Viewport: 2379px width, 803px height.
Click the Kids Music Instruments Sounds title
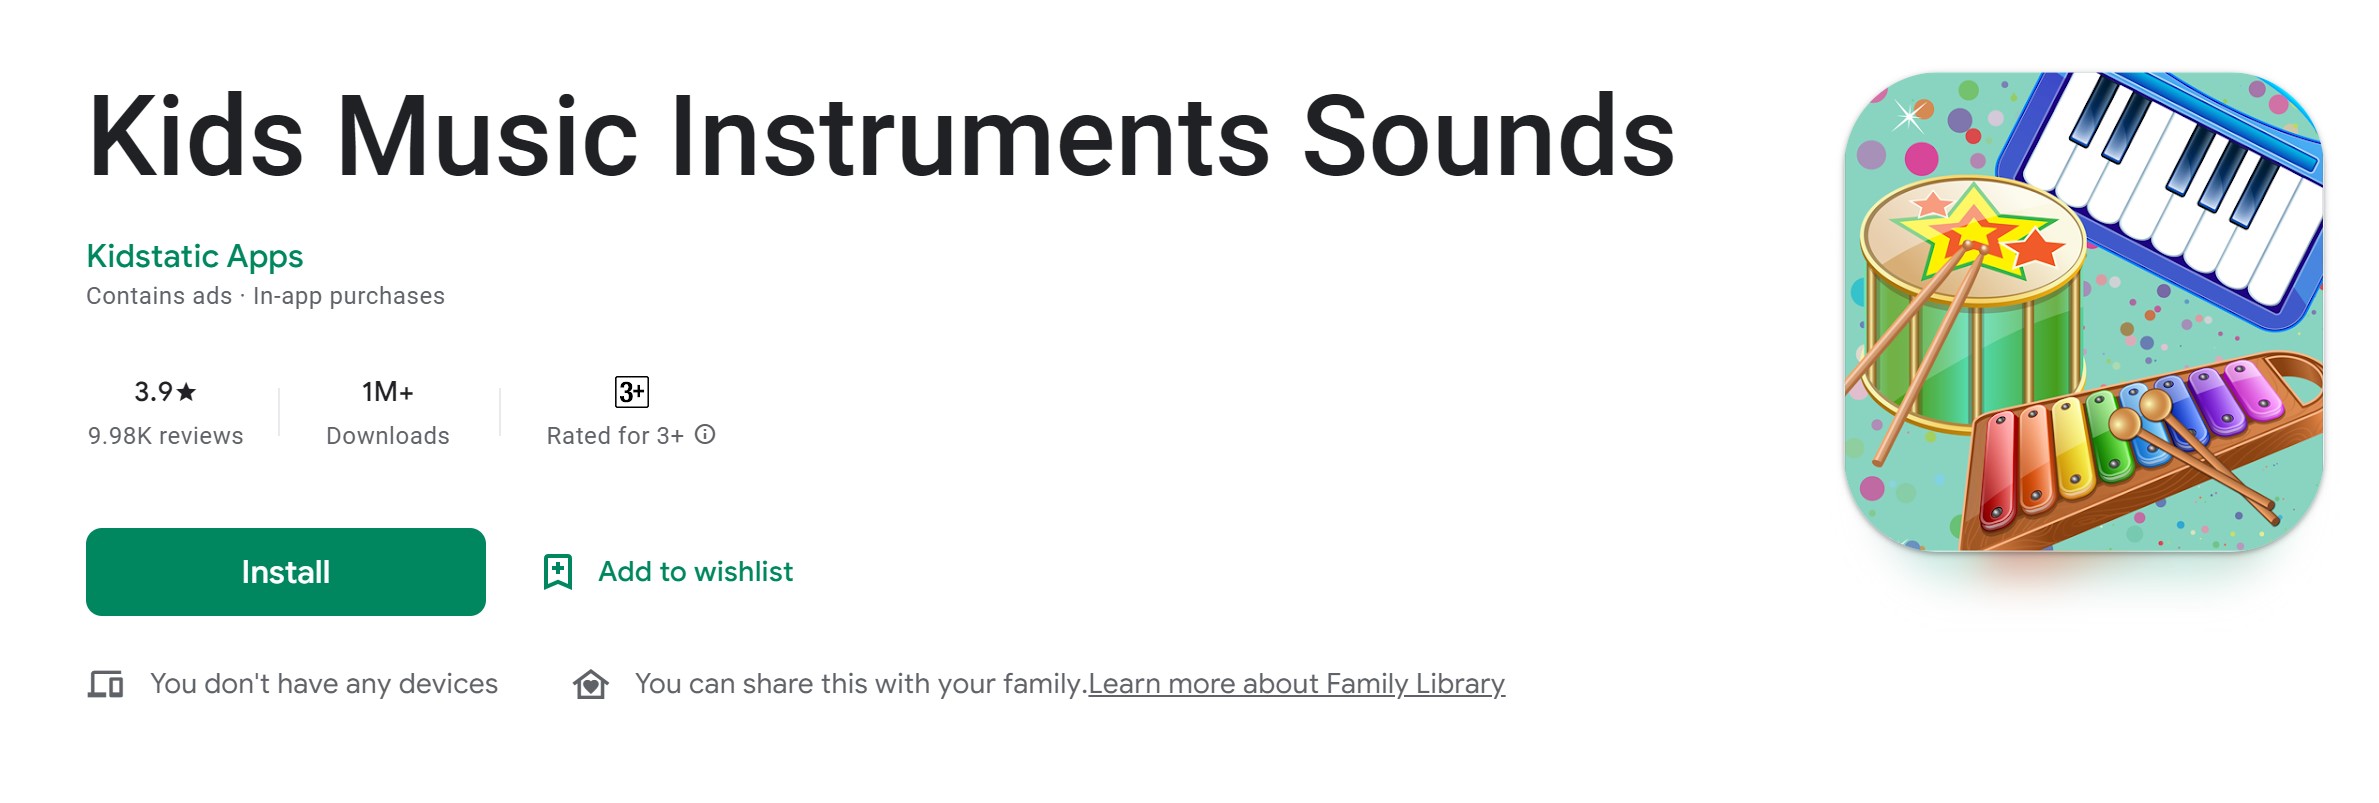click(x=881, y=136)
